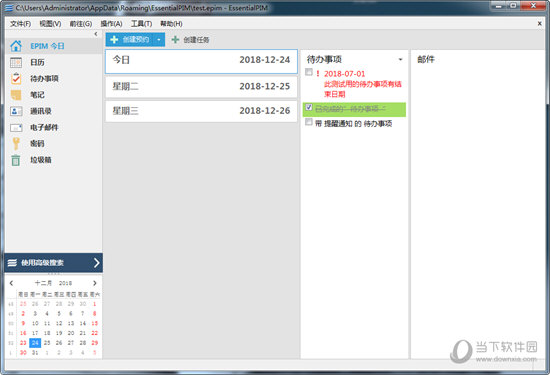Select 31 in the mini calendar
Image resolution: width=550 pixels, height=375 pixels.
pyautogui.click(x=35, y=353)
